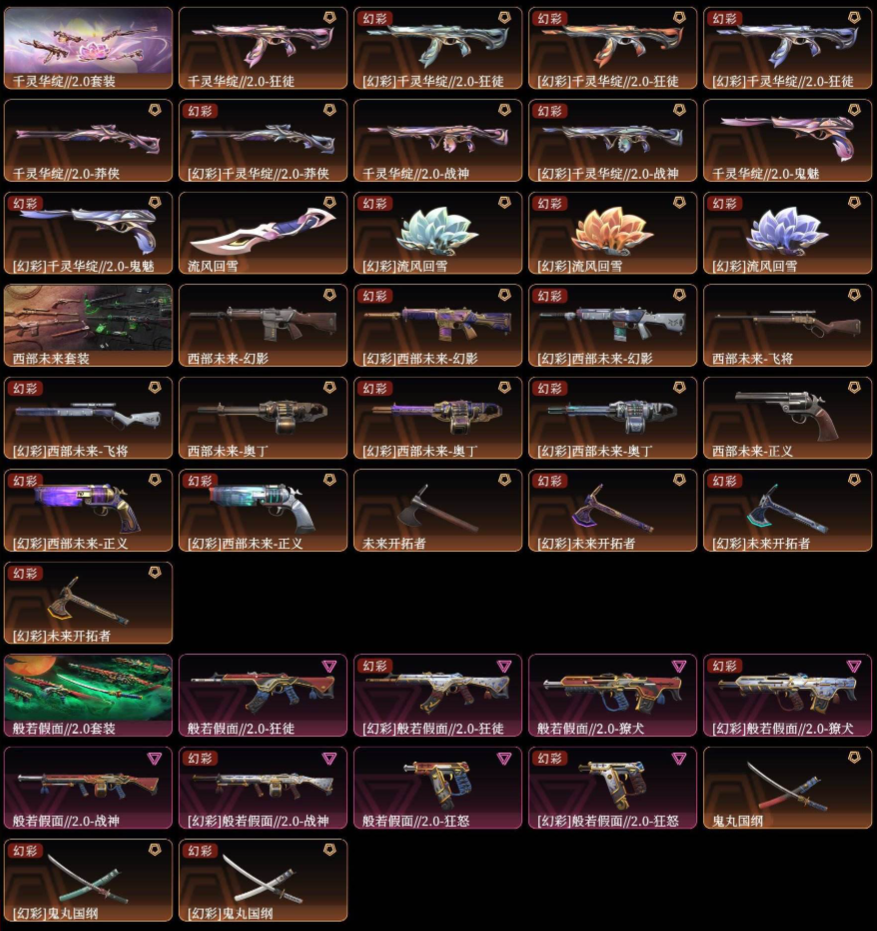Viewport: 877px width, 931px height.
Task: Click the 流风回雪 melee knife skin
Action: coord(263,233)
